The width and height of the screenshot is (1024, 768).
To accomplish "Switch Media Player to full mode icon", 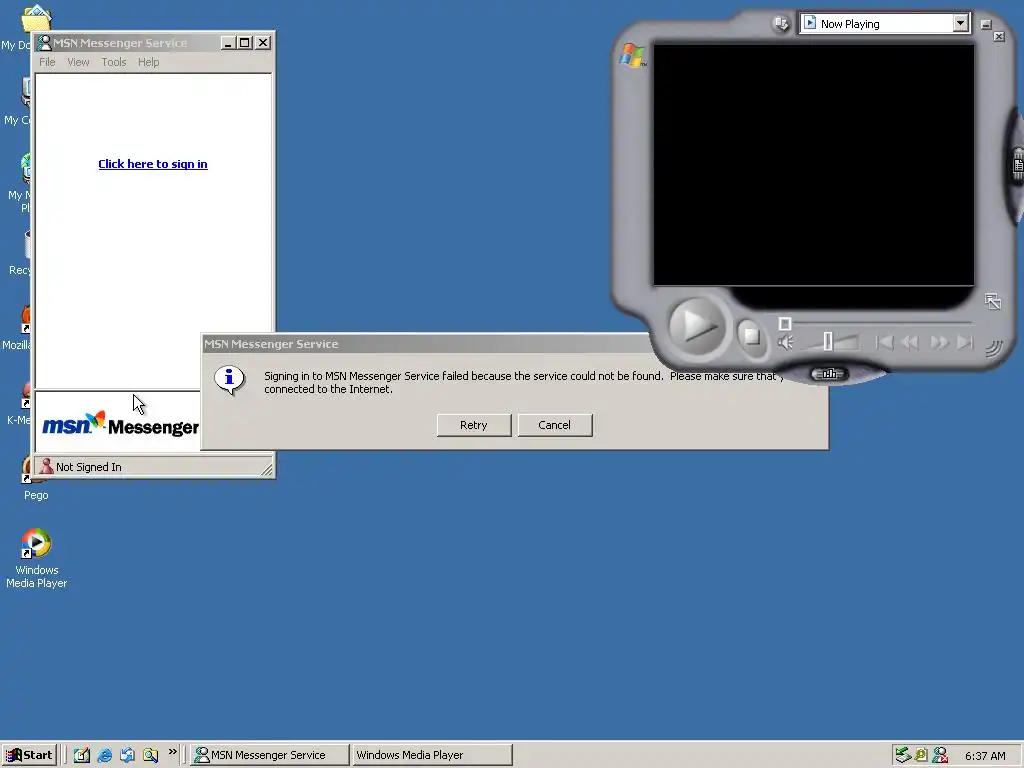I will pyautogui.click(x=993, y=301).
